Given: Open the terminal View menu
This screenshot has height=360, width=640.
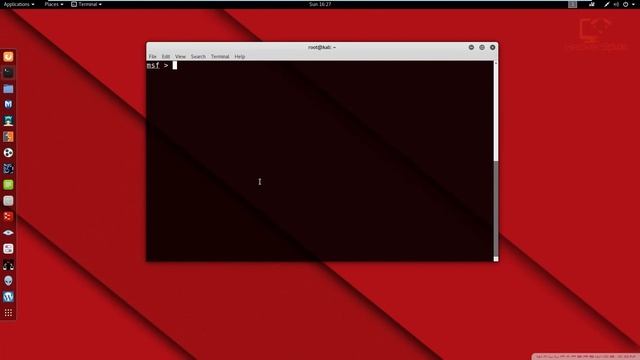Looking at the screenshot, I should (180, 56).
